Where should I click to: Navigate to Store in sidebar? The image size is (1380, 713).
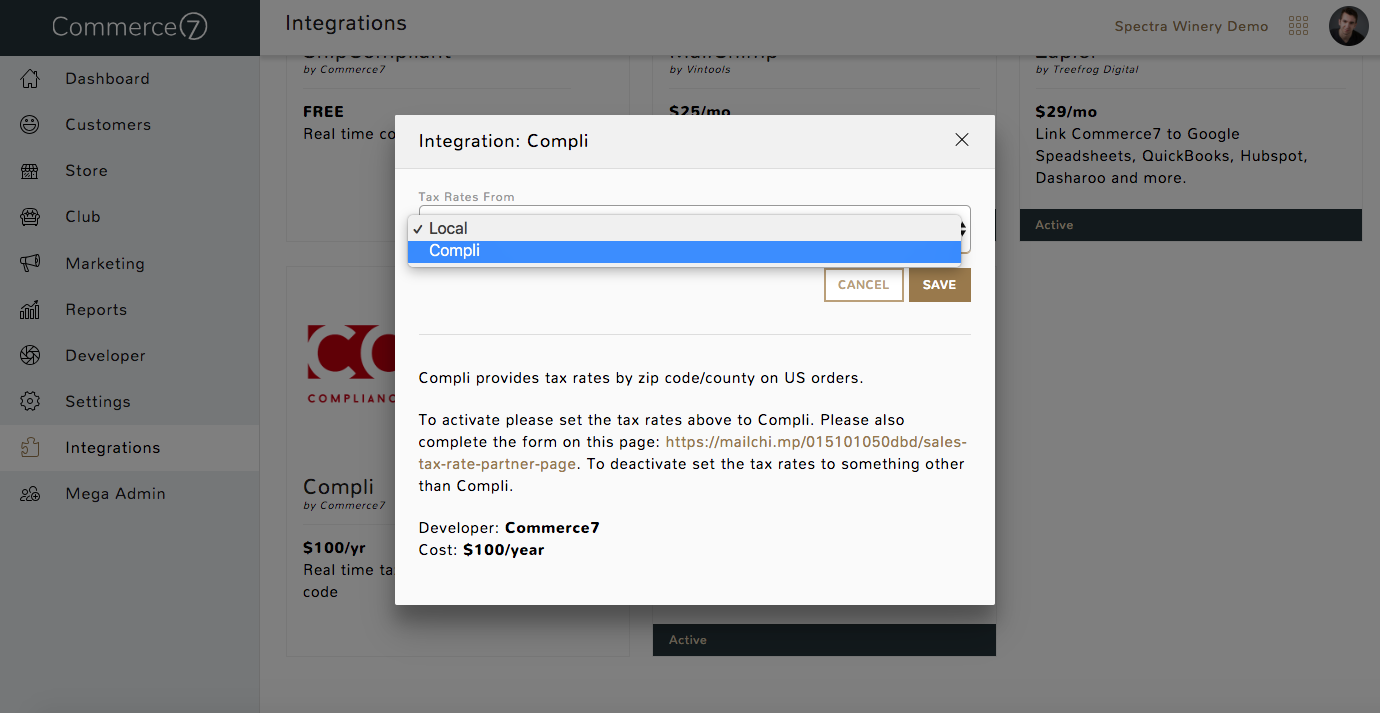pos(86,171)
